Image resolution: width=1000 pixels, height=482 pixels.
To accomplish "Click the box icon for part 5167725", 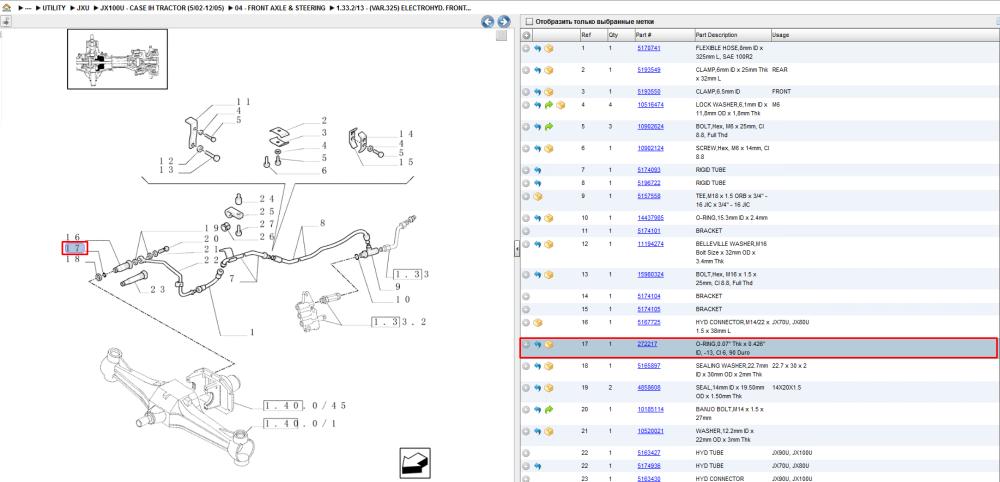I will 537,323.
